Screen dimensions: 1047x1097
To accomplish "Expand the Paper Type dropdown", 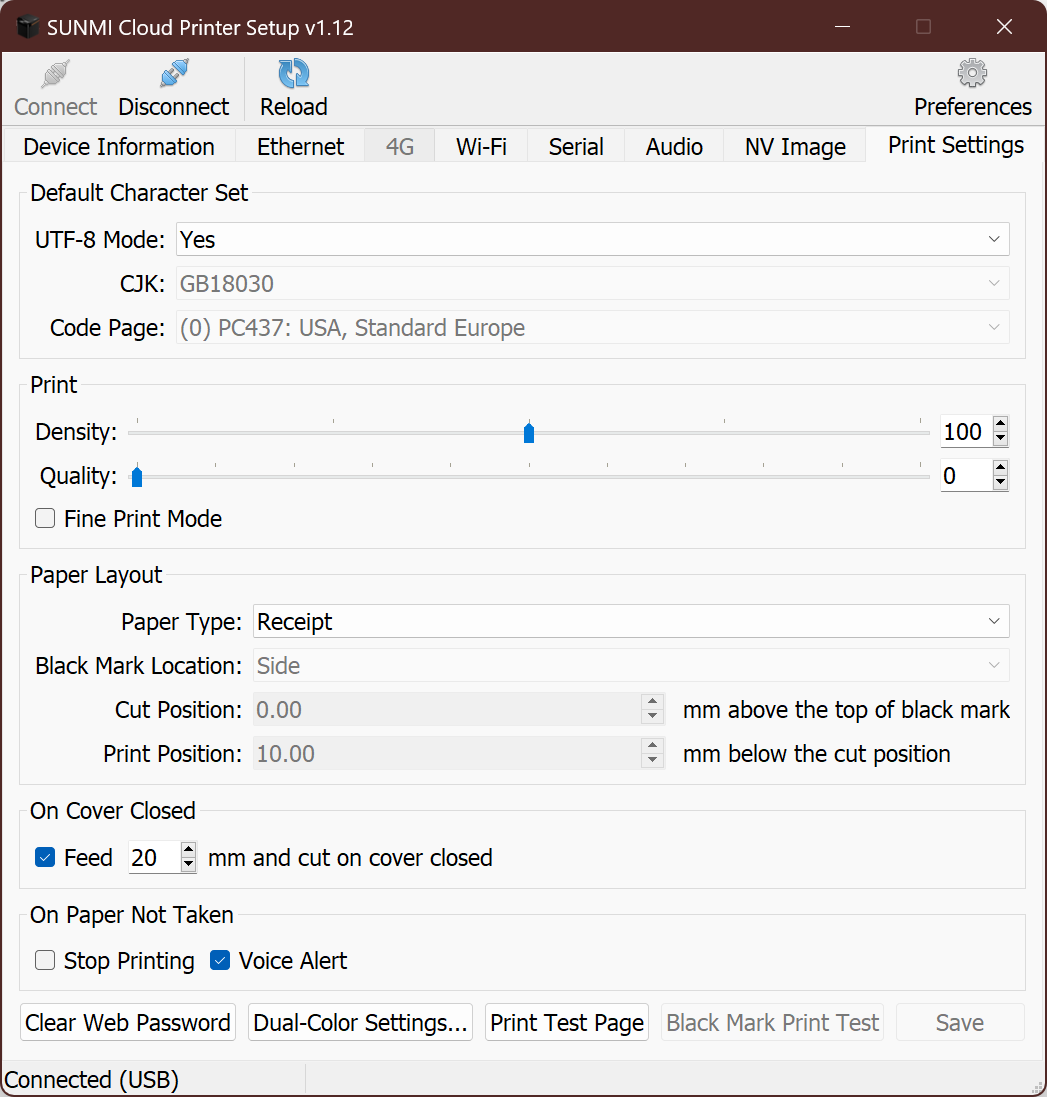I will click(x=630, y=622).
